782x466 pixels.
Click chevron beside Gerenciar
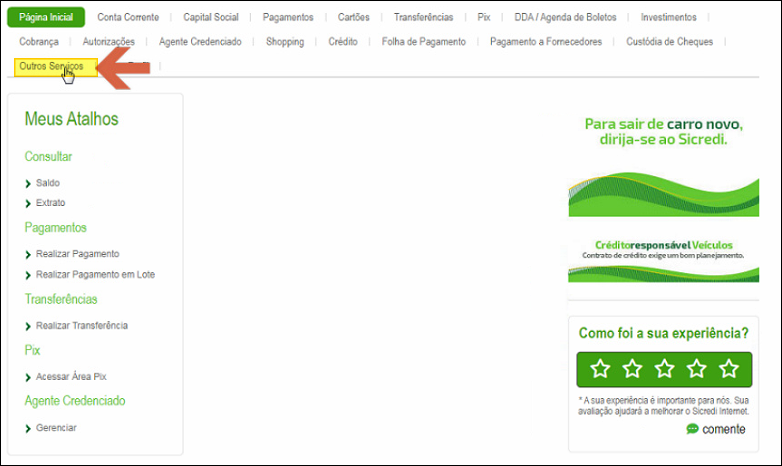28,428
